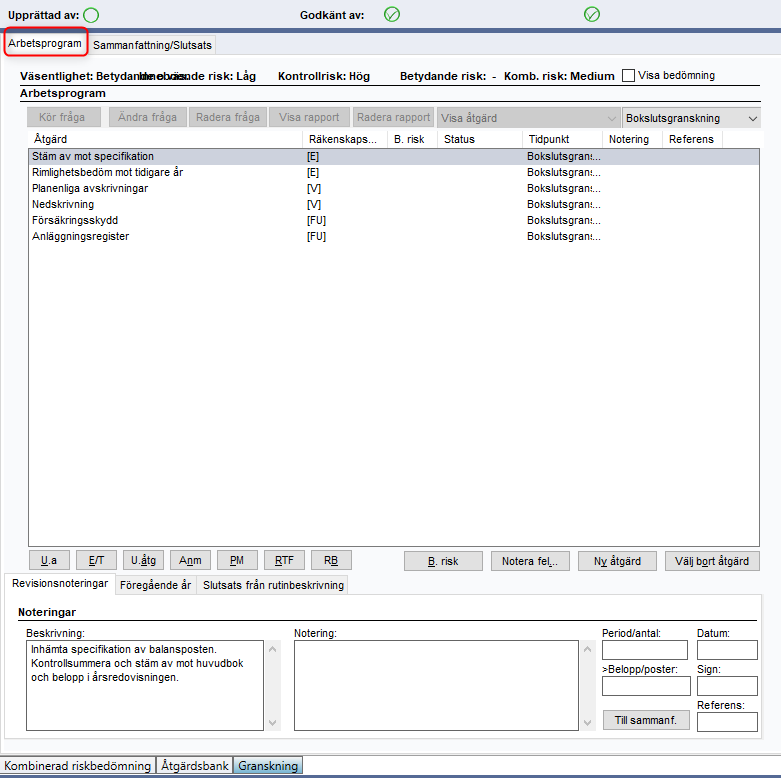781x778 pixels.
Task: Focus the Referens input field in Noteringar
Action: [727, 722]
